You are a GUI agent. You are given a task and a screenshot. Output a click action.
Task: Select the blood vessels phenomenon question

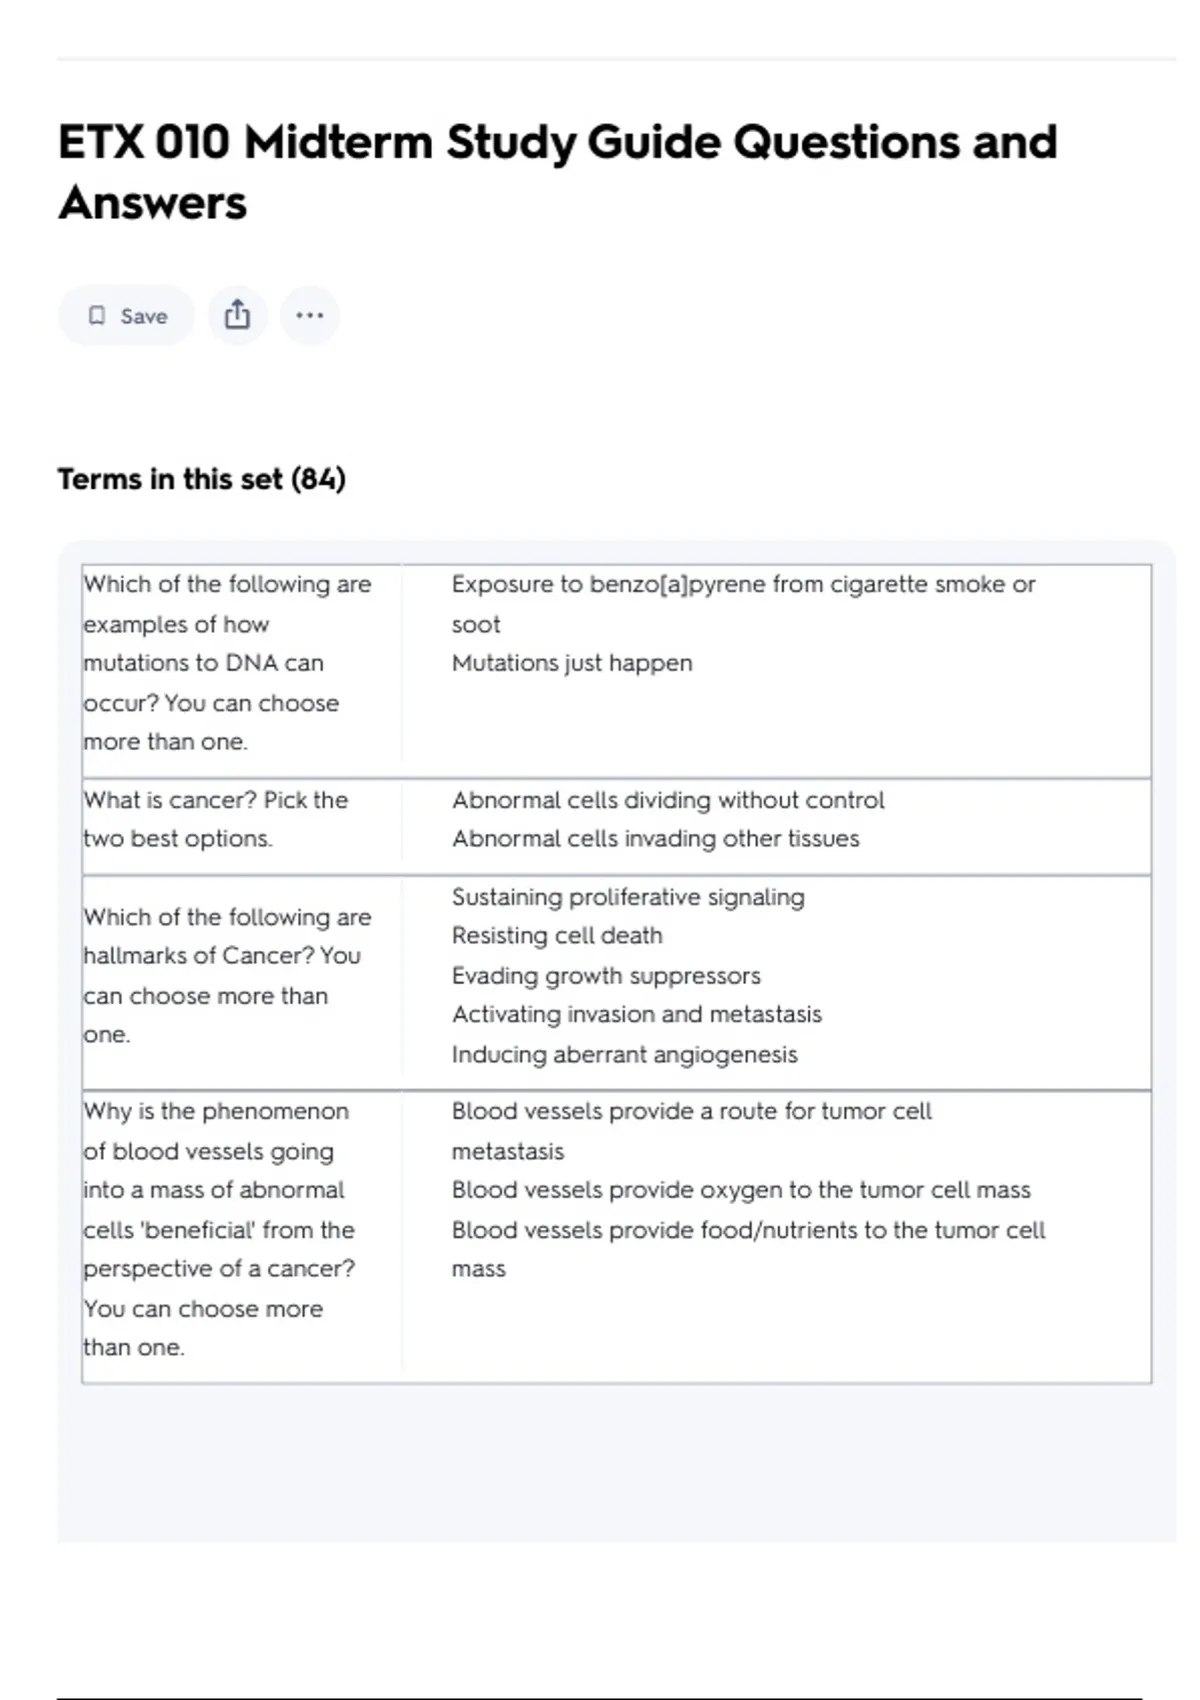pyautogui.click(x=219, y=1229)
